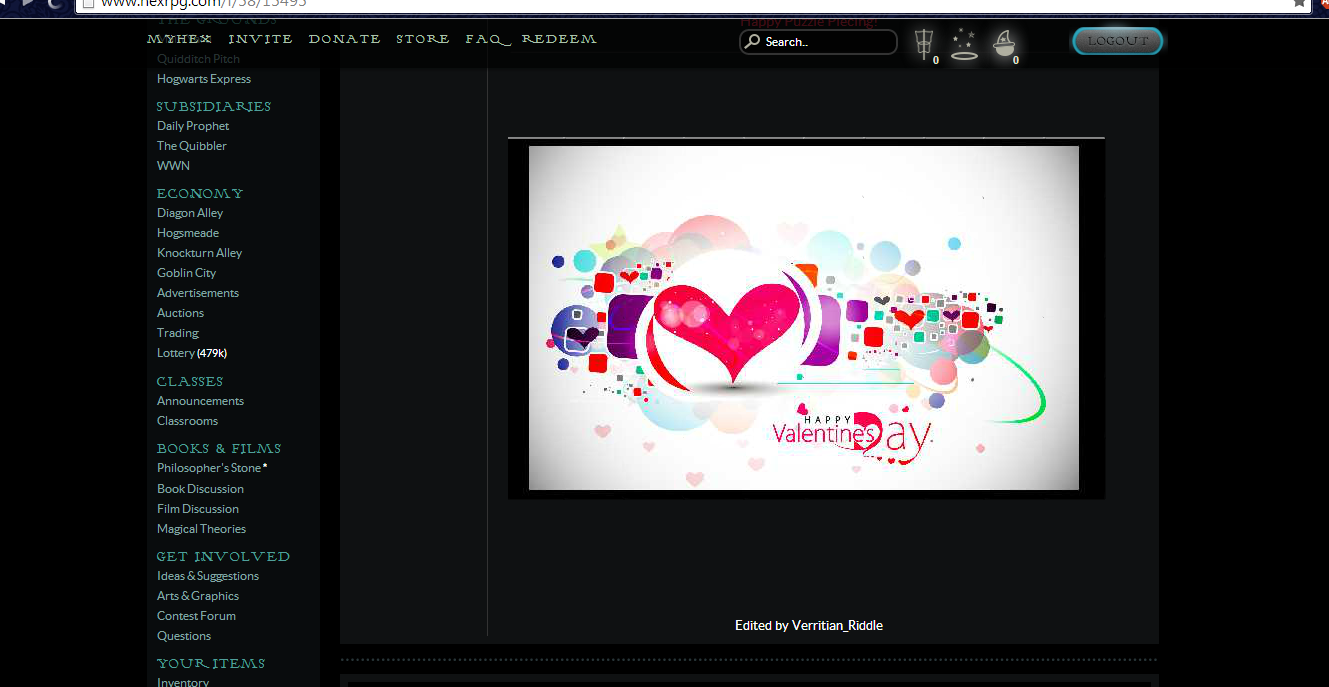
Task: Open class Announcements link
Action: (x=200, y=401)
